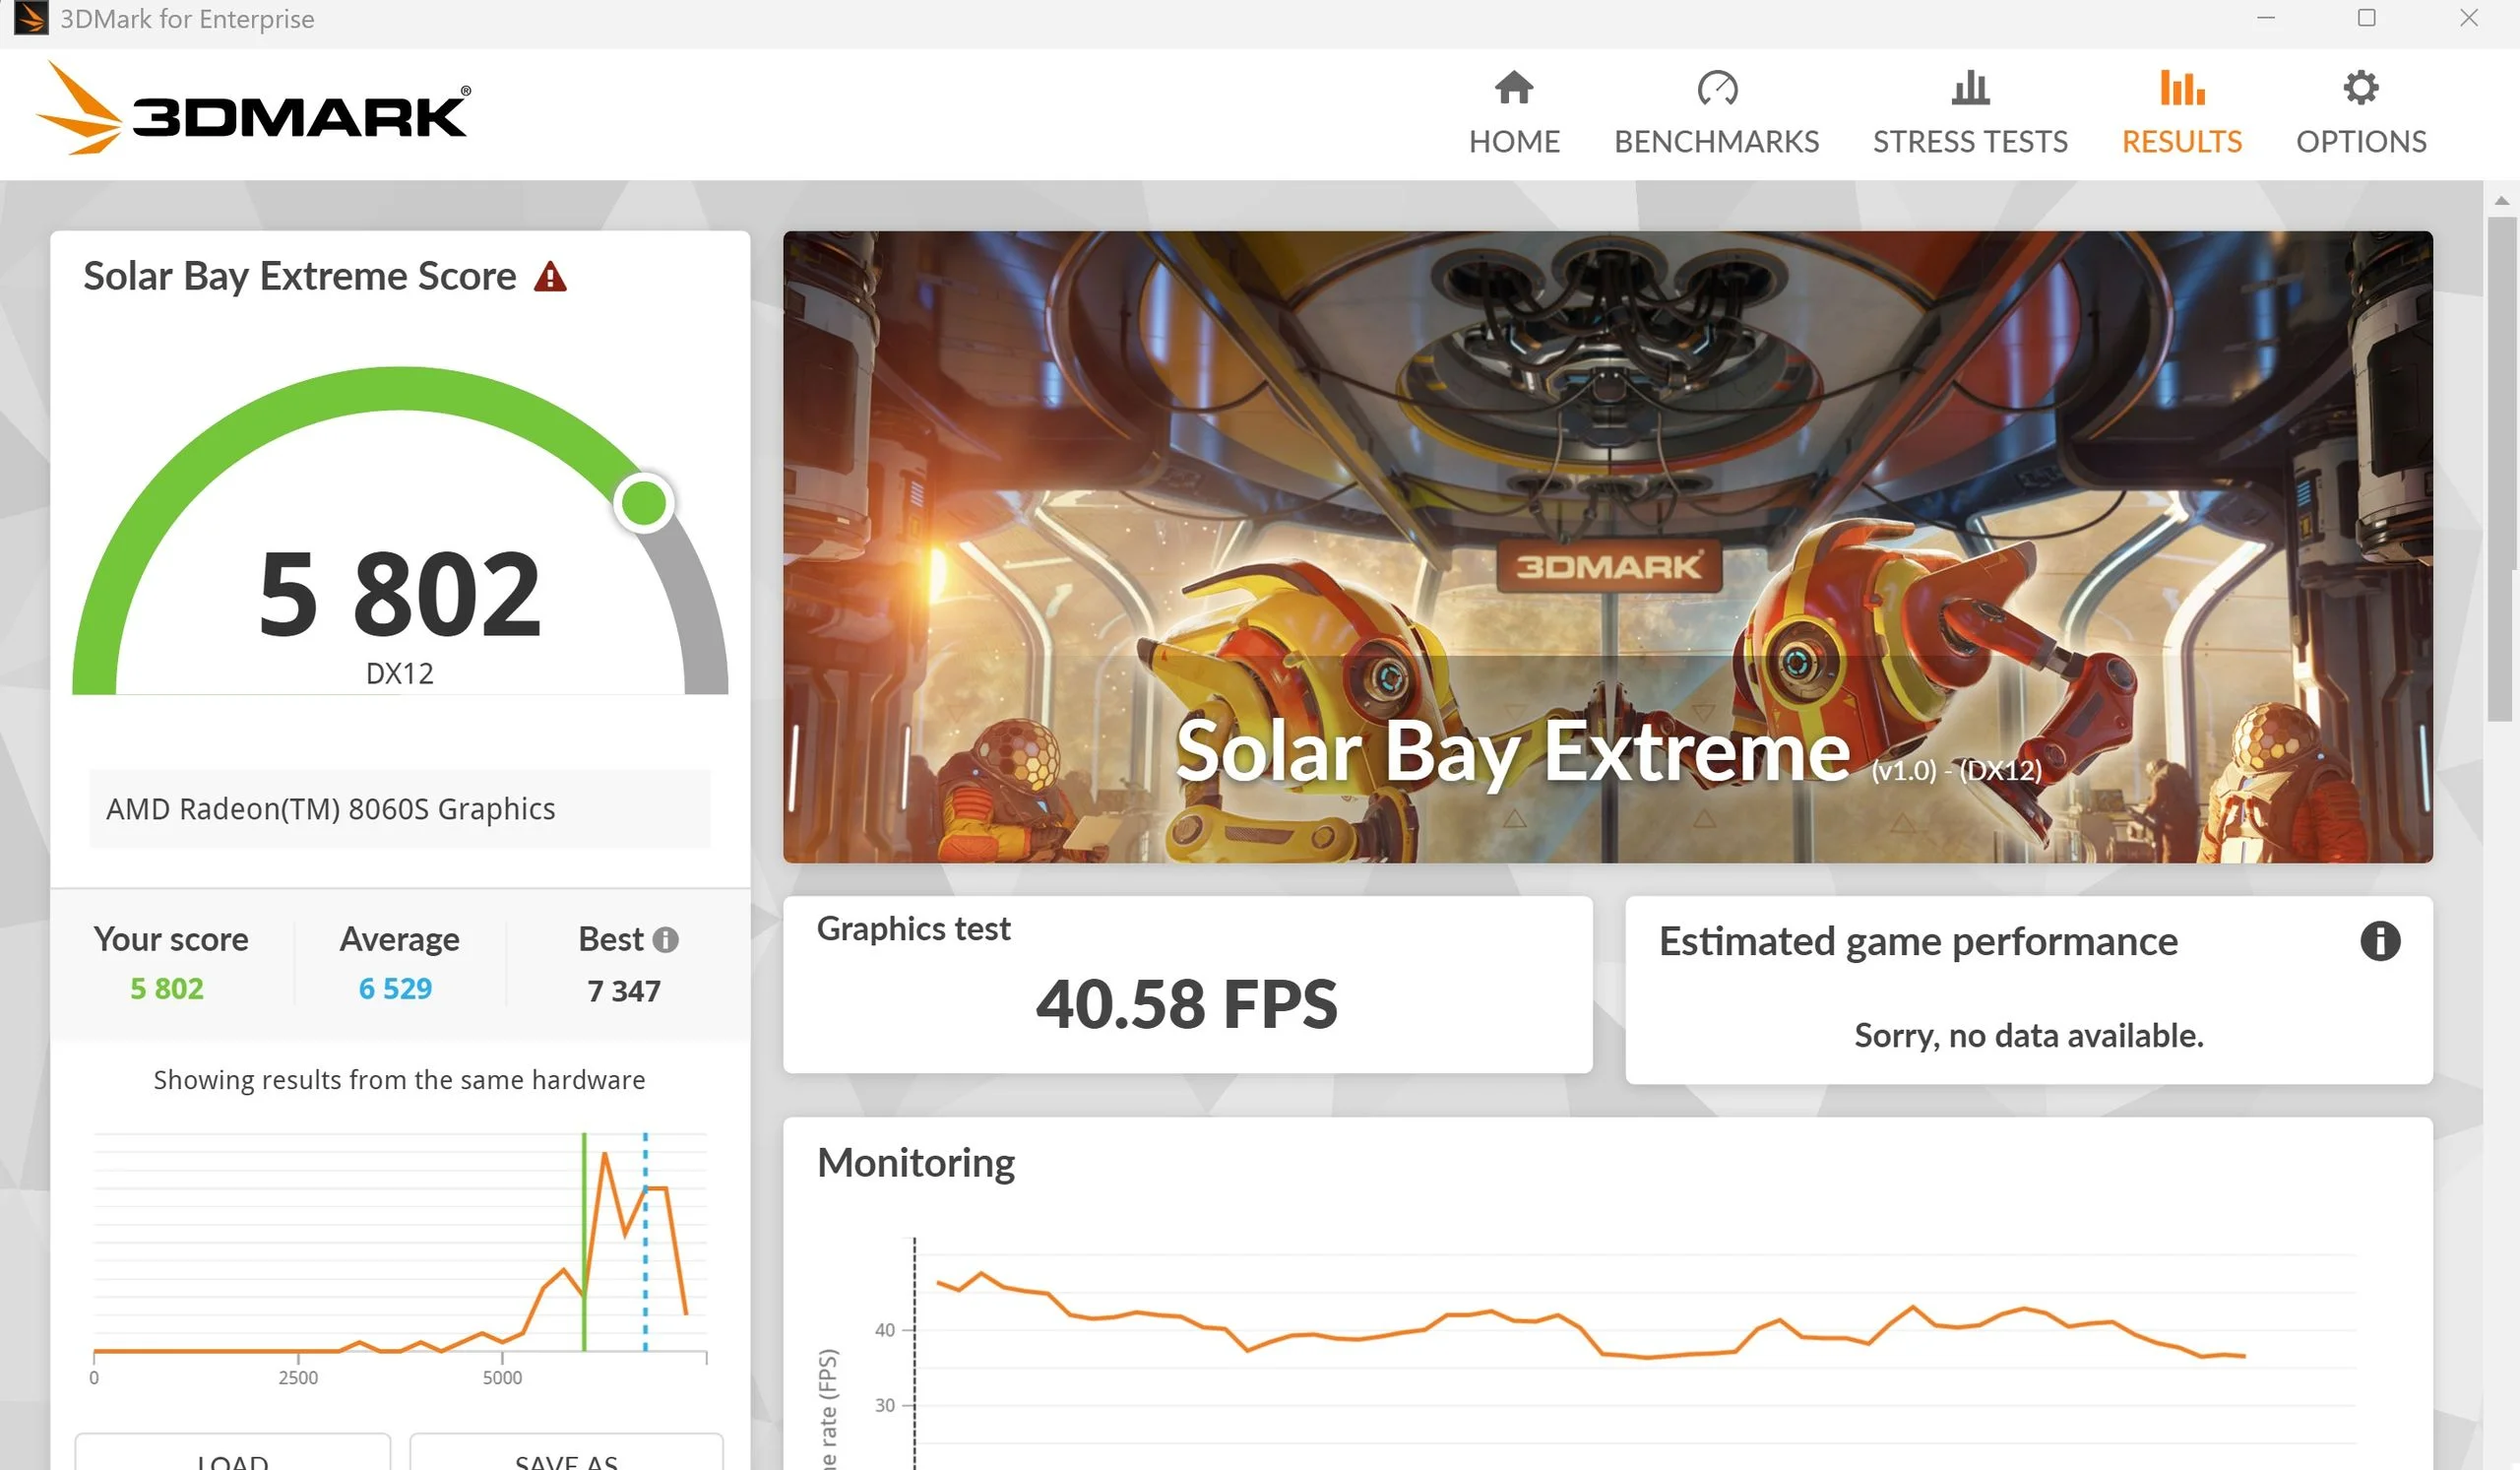
Task: Click the blue dashed average marker in histogram
Action: (645, 1250)
